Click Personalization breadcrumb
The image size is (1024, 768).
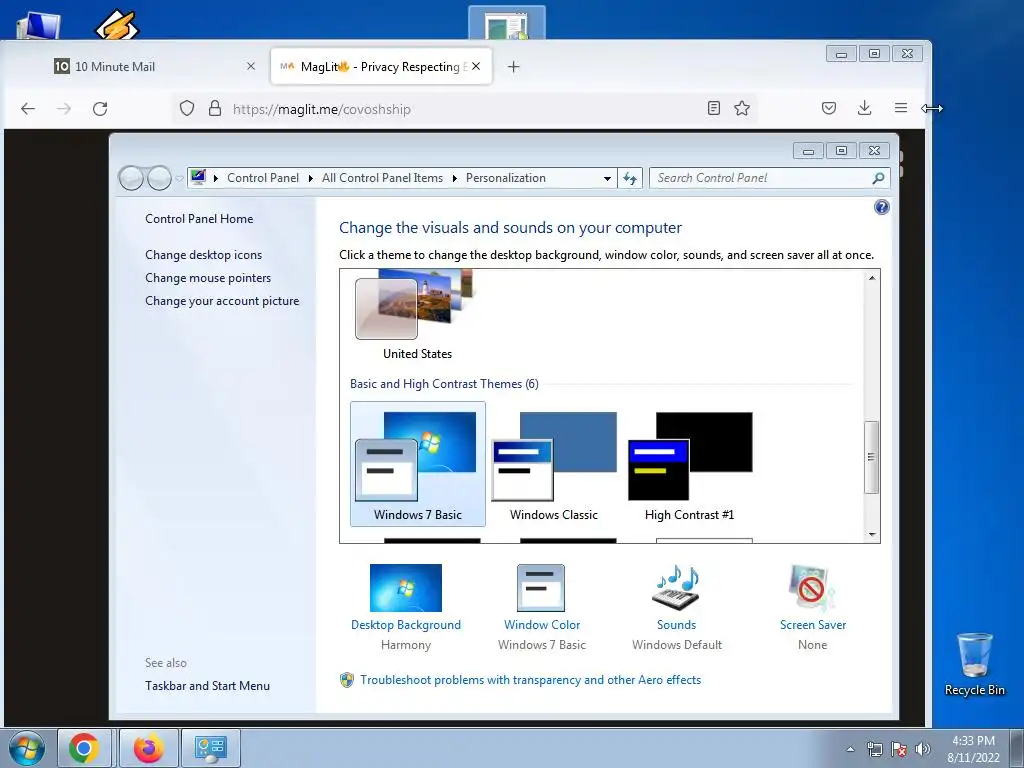click(x=505, y=178)
